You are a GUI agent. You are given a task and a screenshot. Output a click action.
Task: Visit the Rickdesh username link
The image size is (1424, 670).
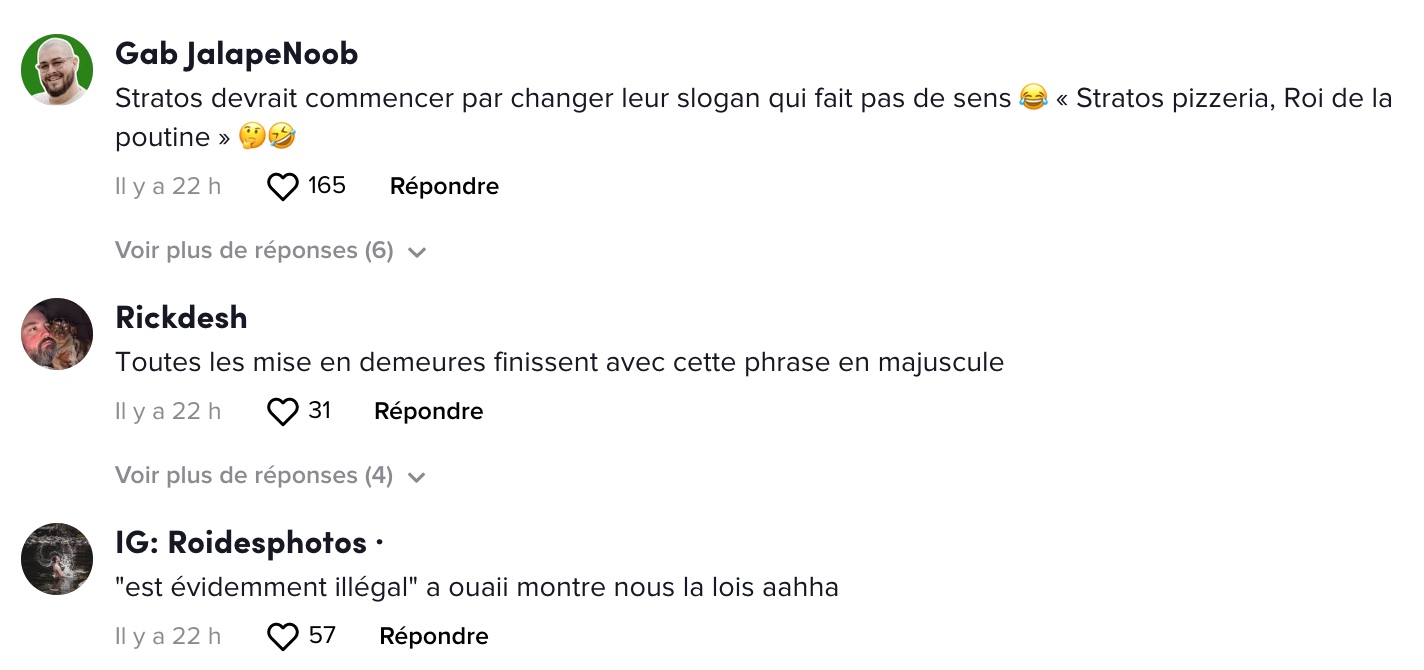(181, 318)
